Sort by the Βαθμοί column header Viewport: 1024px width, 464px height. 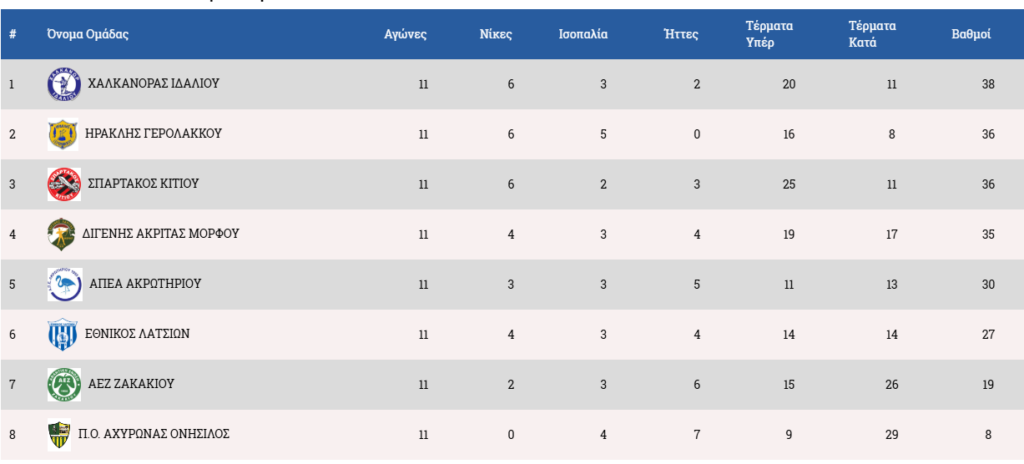971,34
